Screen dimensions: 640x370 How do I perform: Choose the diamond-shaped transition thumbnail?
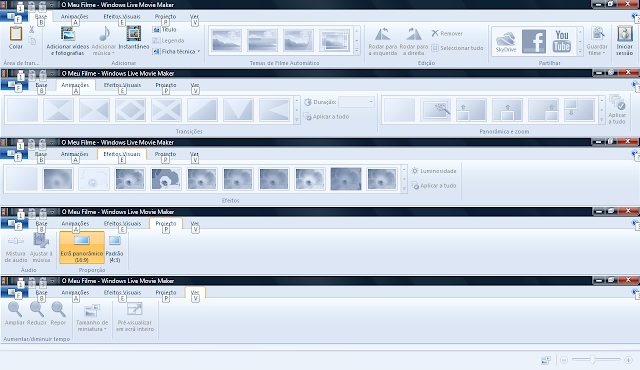(130, 109)
